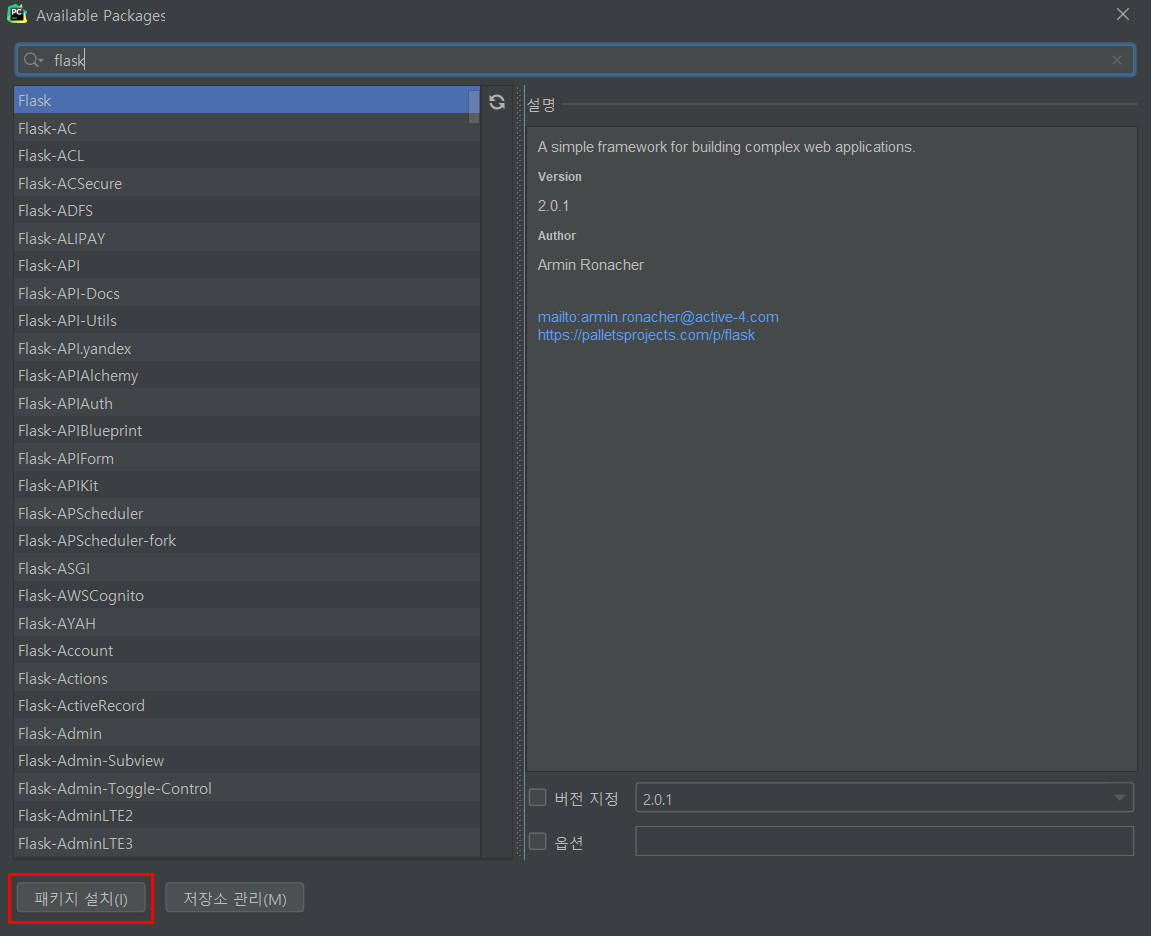The image size is (1151, 936).
Task: Select Flask-ActiveRecord package
Action: tap(247, 706)
